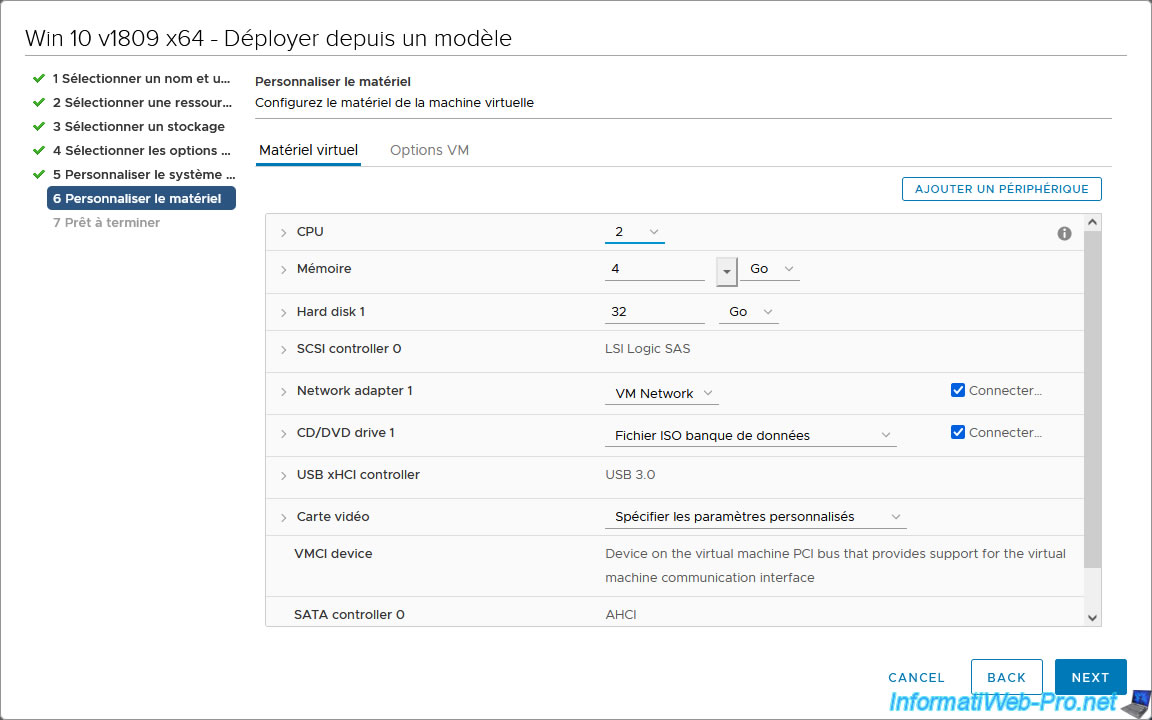Click green checkmark of step 1
This screenshot has width=1152, height=720.
39,78
